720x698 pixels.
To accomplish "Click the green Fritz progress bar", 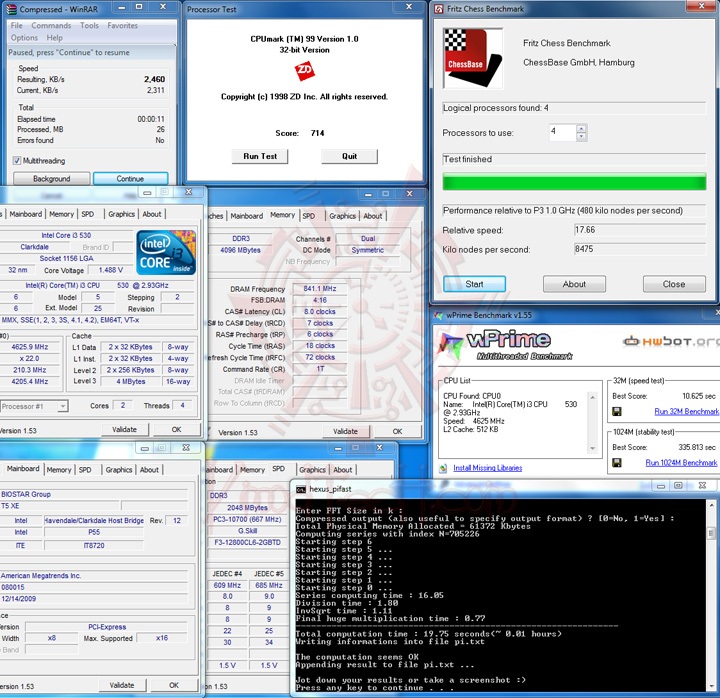I will (x=574, y=182).
